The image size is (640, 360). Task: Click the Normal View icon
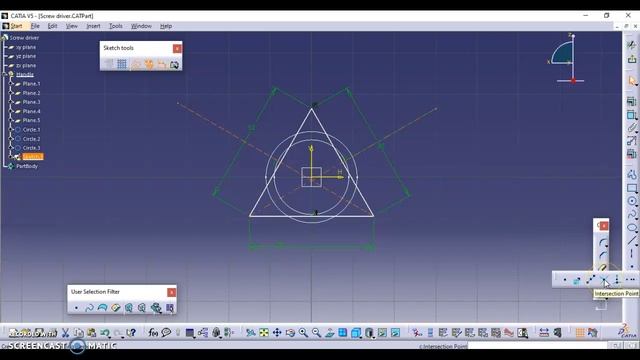(330, 333)
